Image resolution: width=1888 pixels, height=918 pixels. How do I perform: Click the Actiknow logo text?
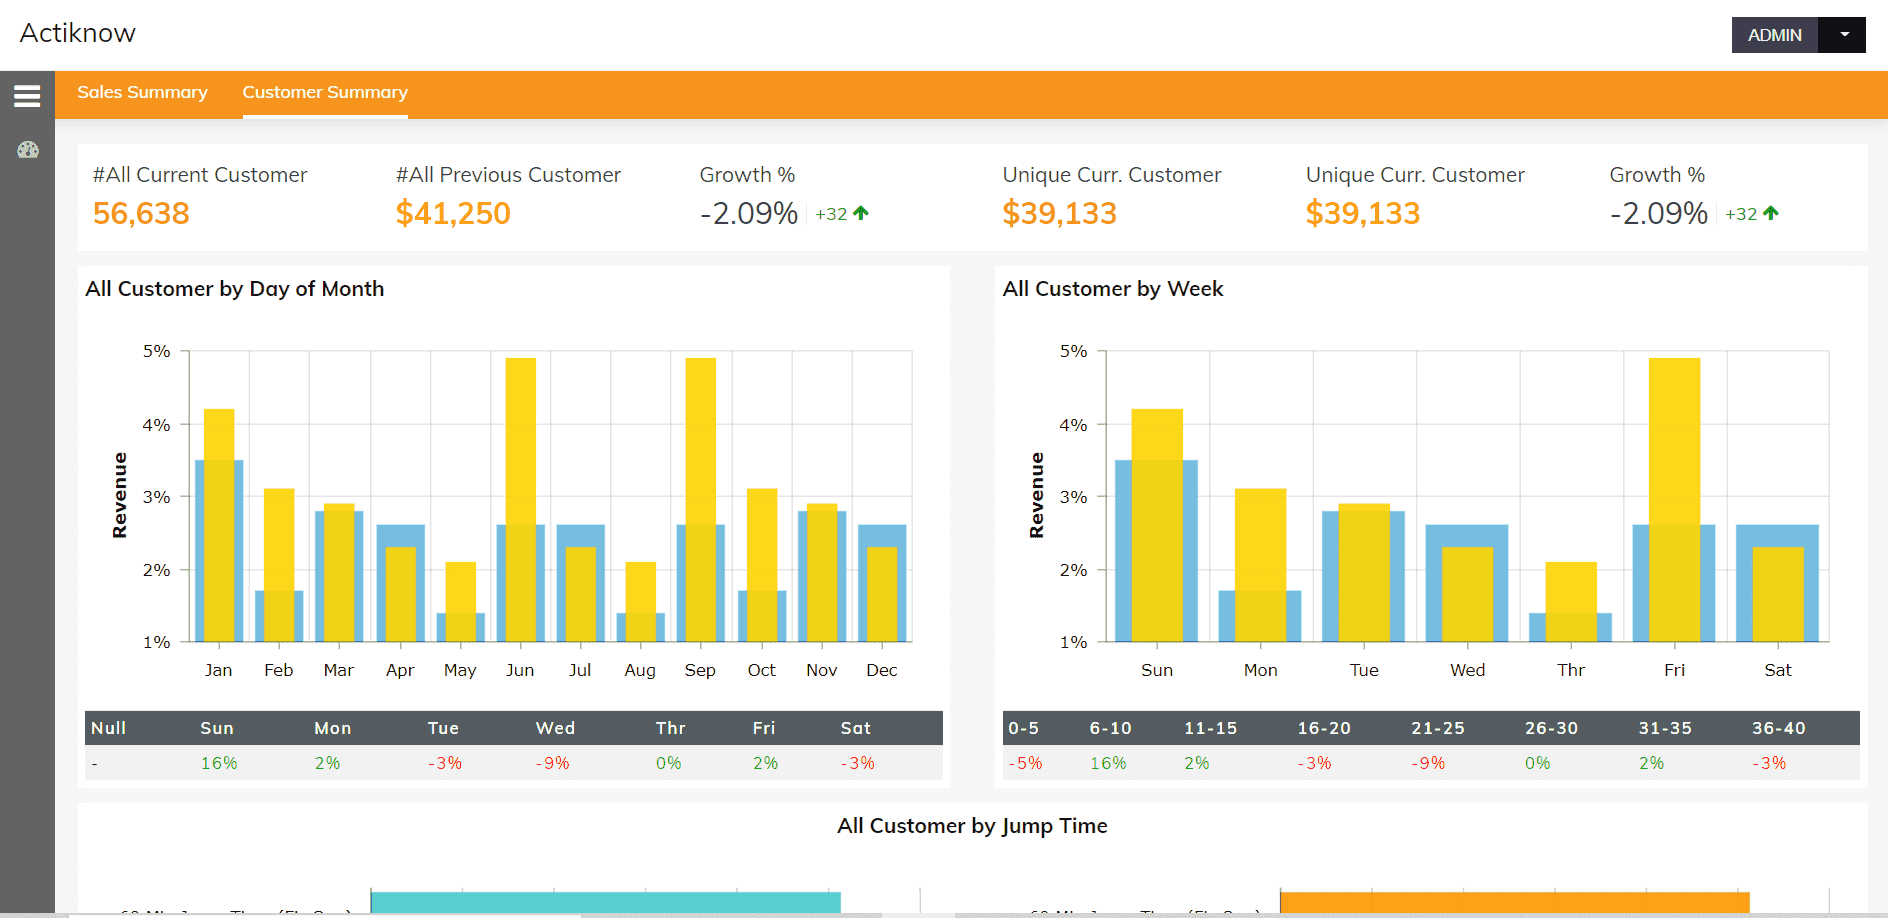tap(78, 33)
